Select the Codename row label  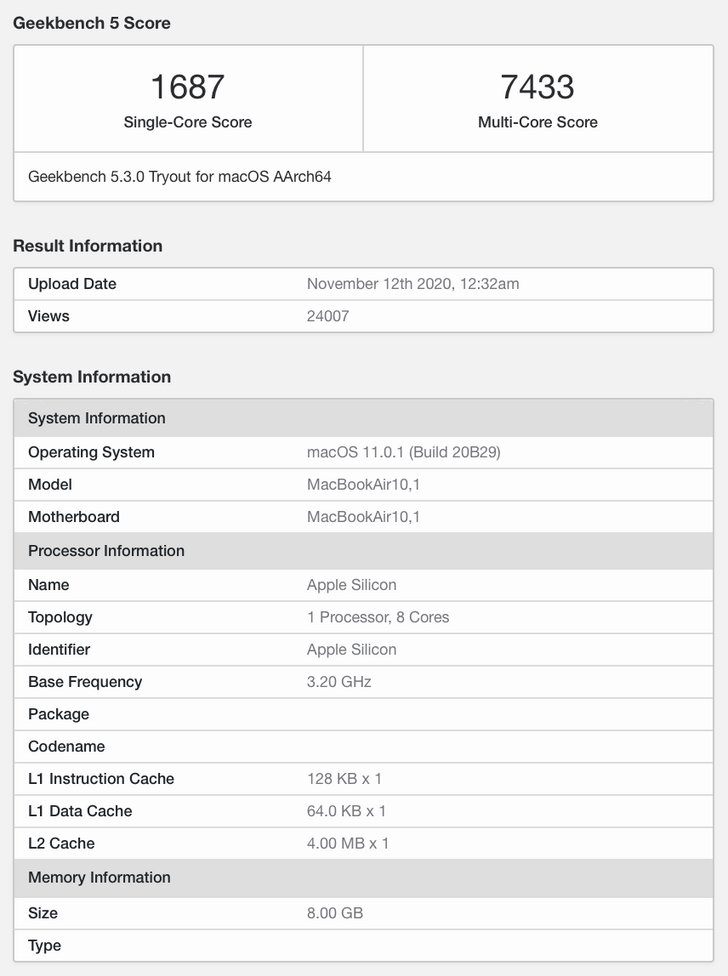[x=66, y=747]
